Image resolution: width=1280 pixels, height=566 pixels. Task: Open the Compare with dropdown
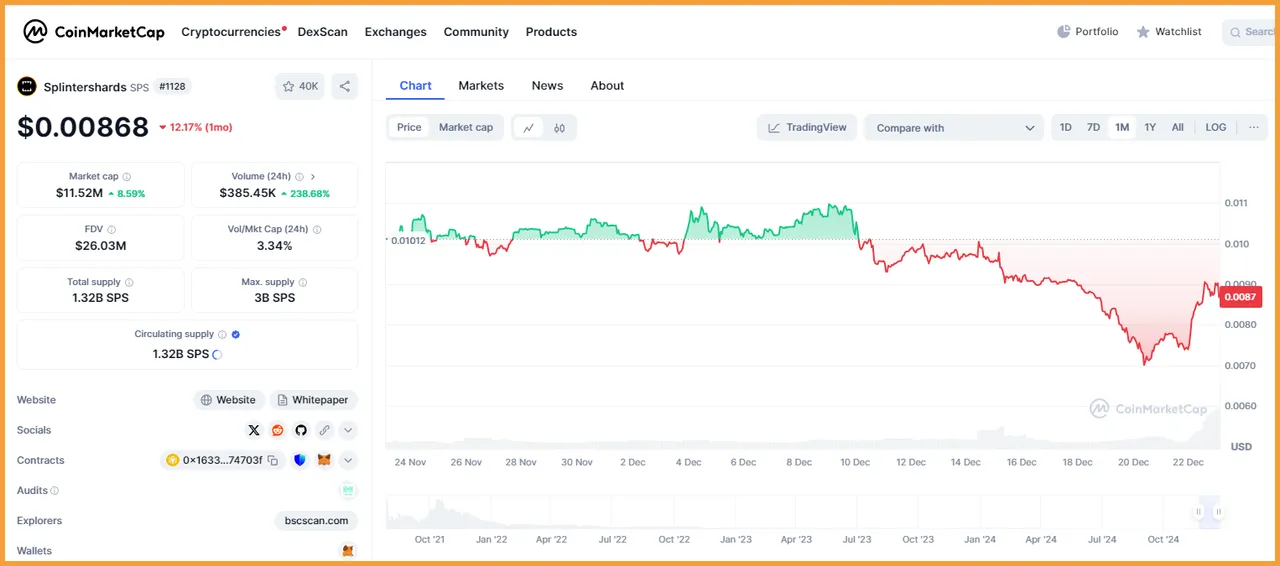click(x=954, y=128)
